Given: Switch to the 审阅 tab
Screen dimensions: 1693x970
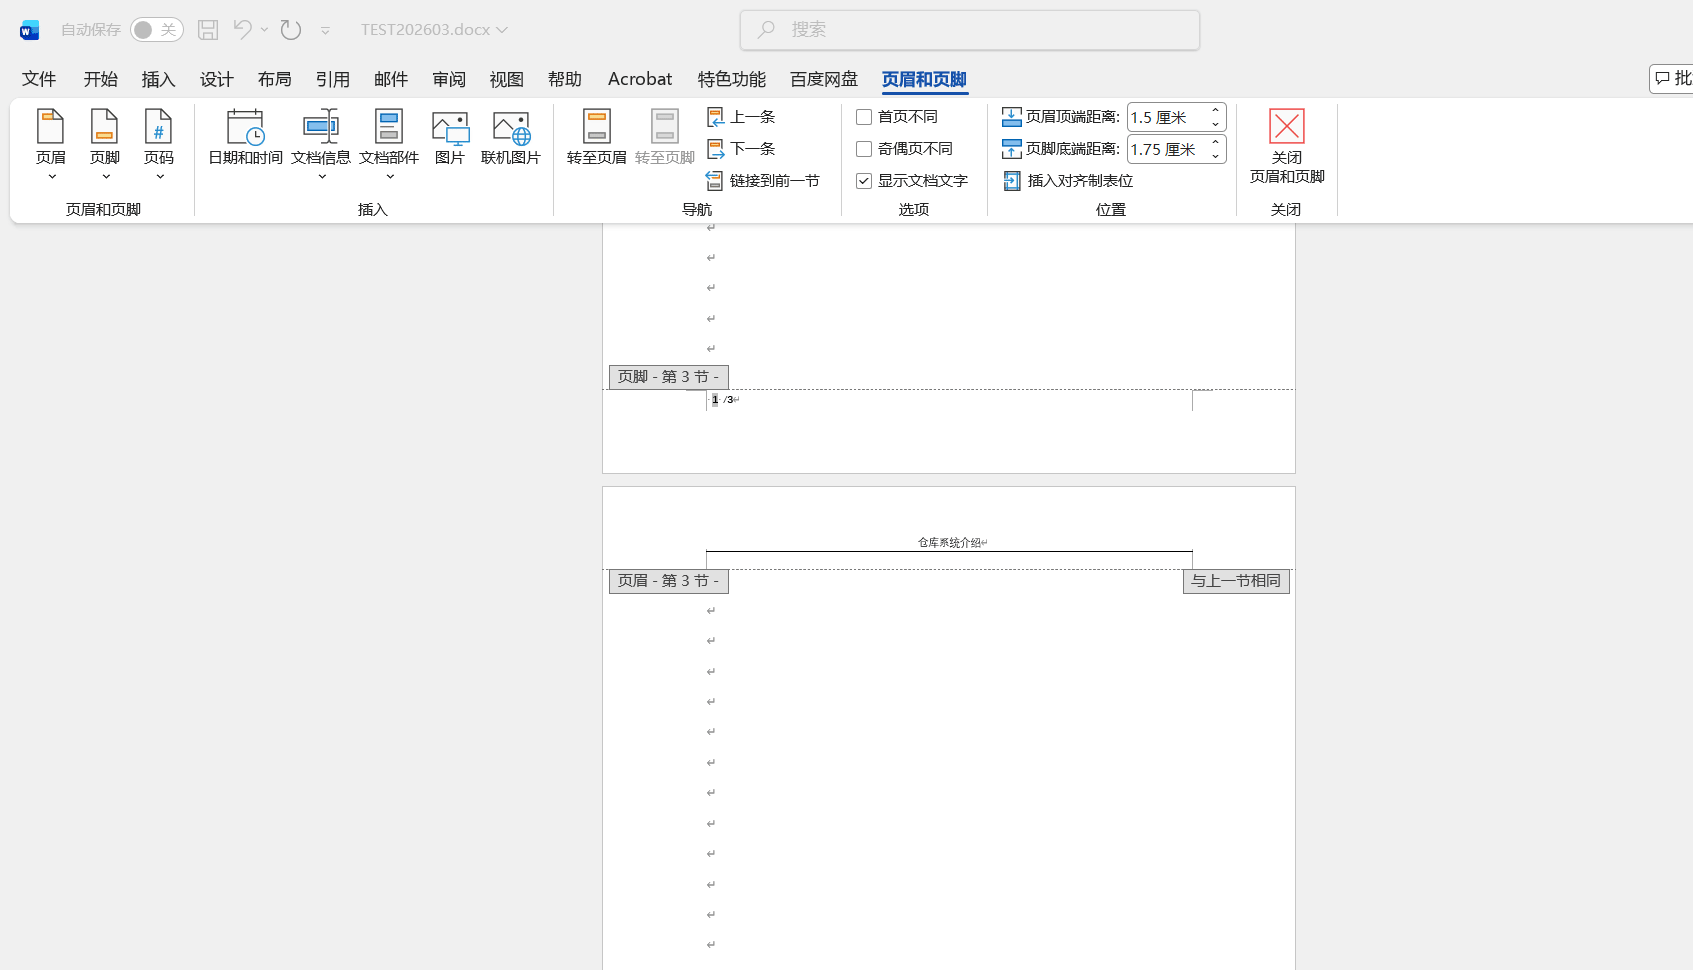Looking at the screenshot, I should 448,79.
